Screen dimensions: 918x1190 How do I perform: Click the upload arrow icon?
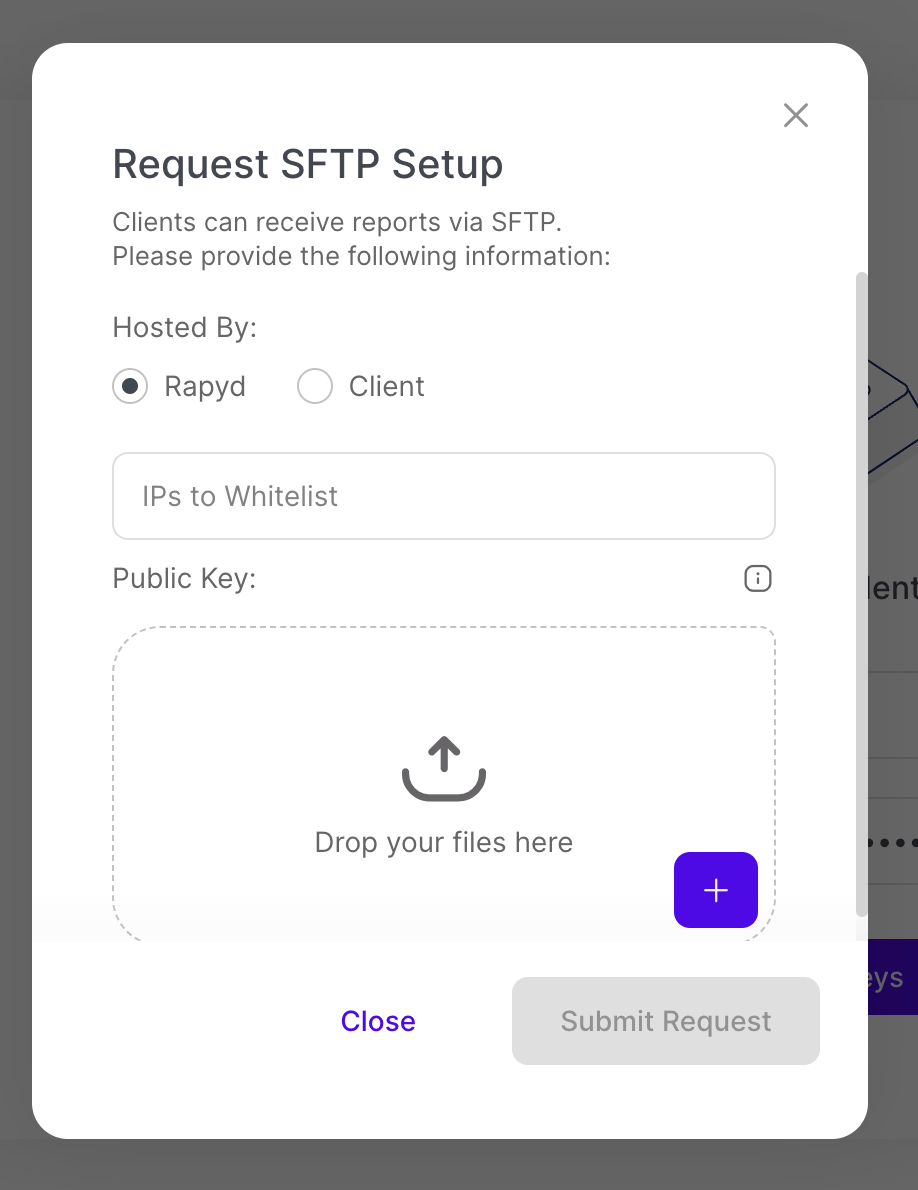pos(444,769)
